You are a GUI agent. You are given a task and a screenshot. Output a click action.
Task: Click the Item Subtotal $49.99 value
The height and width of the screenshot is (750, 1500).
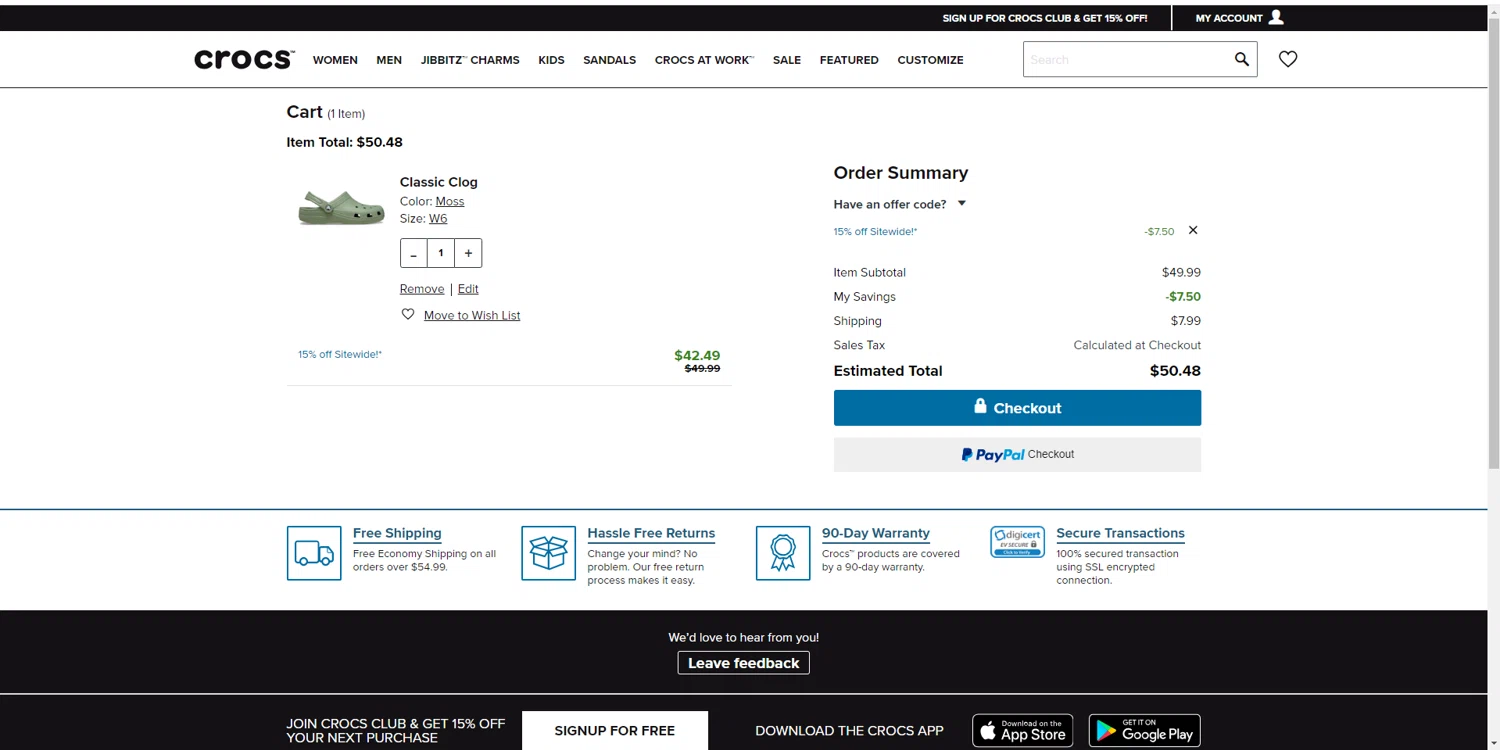[x=1181, y=272]
